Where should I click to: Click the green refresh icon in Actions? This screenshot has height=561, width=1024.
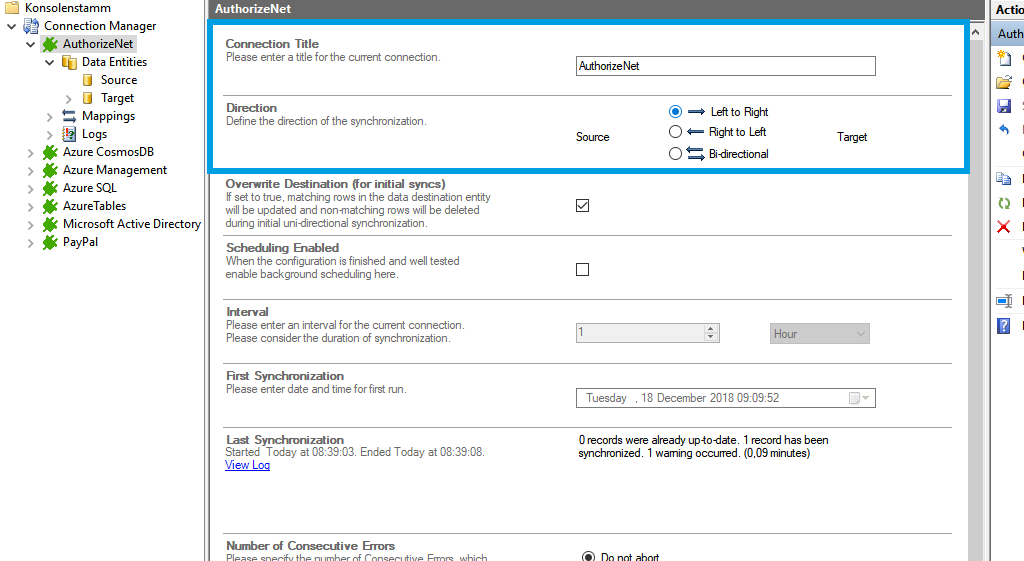[x=1004, y=203]
